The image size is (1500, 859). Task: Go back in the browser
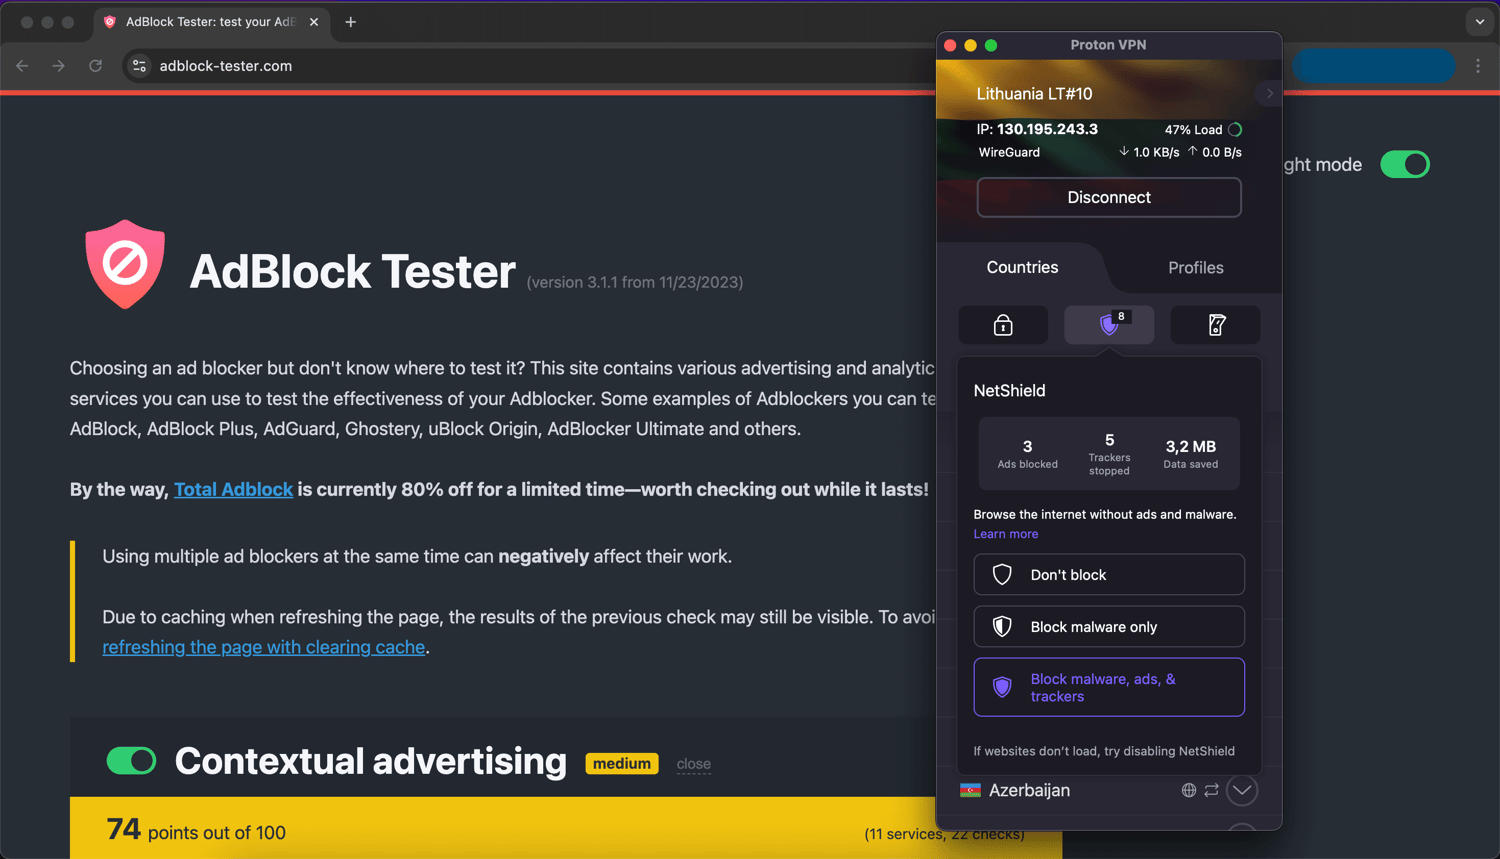[22, 66]
